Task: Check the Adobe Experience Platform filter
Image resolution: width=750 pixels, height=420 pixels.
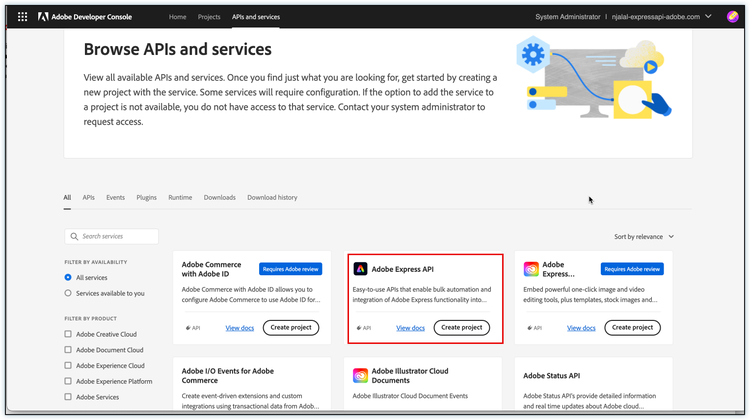Action: (x=68, y=382)
